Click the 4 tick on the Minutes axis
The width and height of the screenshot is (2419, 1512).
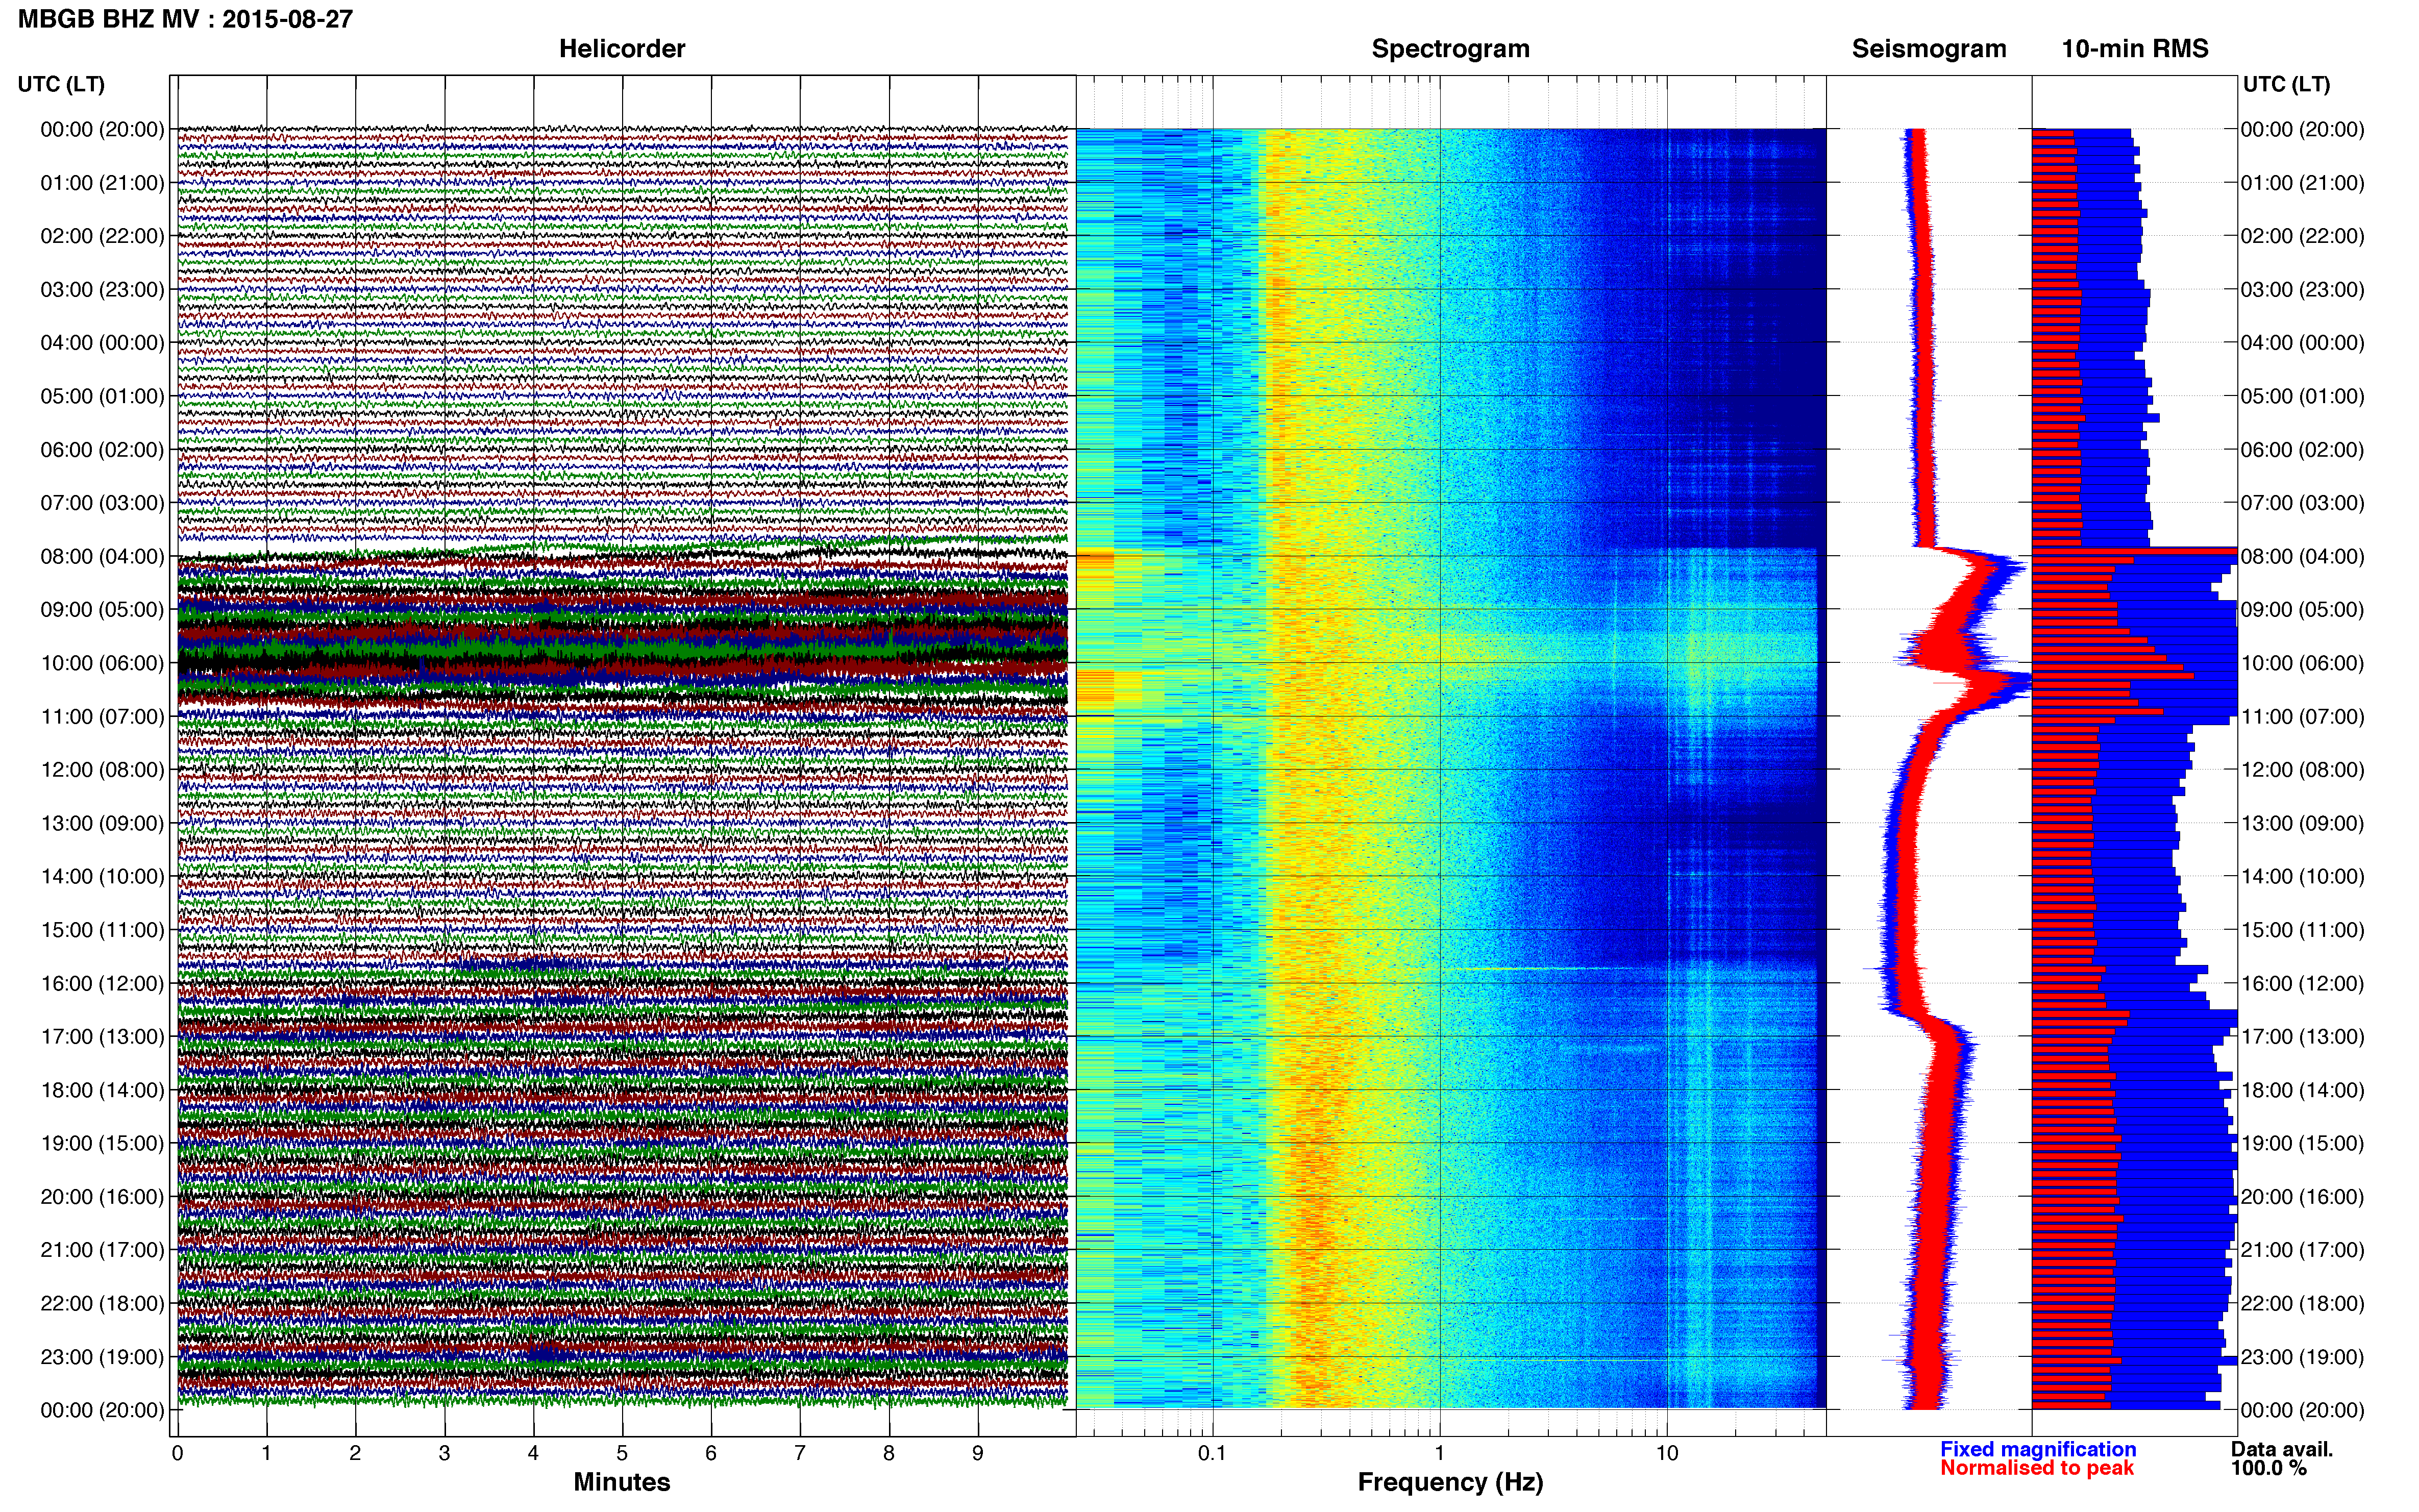(533, 1454)
